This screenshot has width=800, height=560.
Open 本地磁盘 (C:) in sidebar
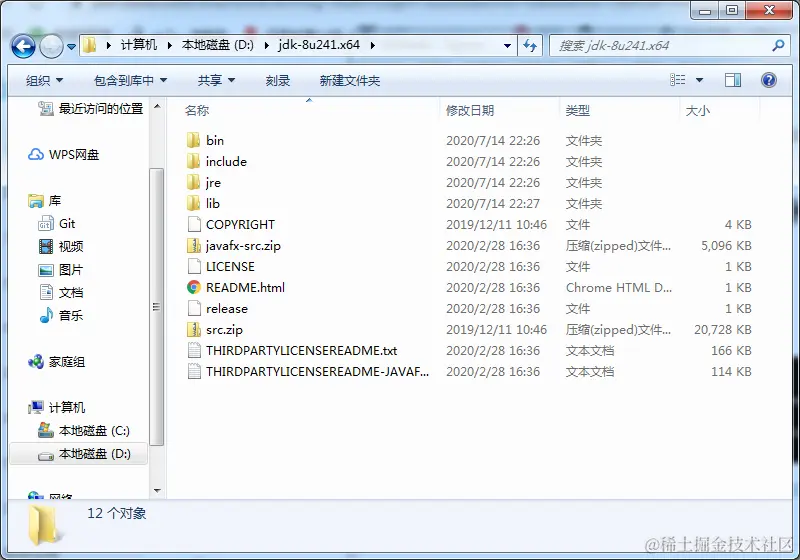84,431
